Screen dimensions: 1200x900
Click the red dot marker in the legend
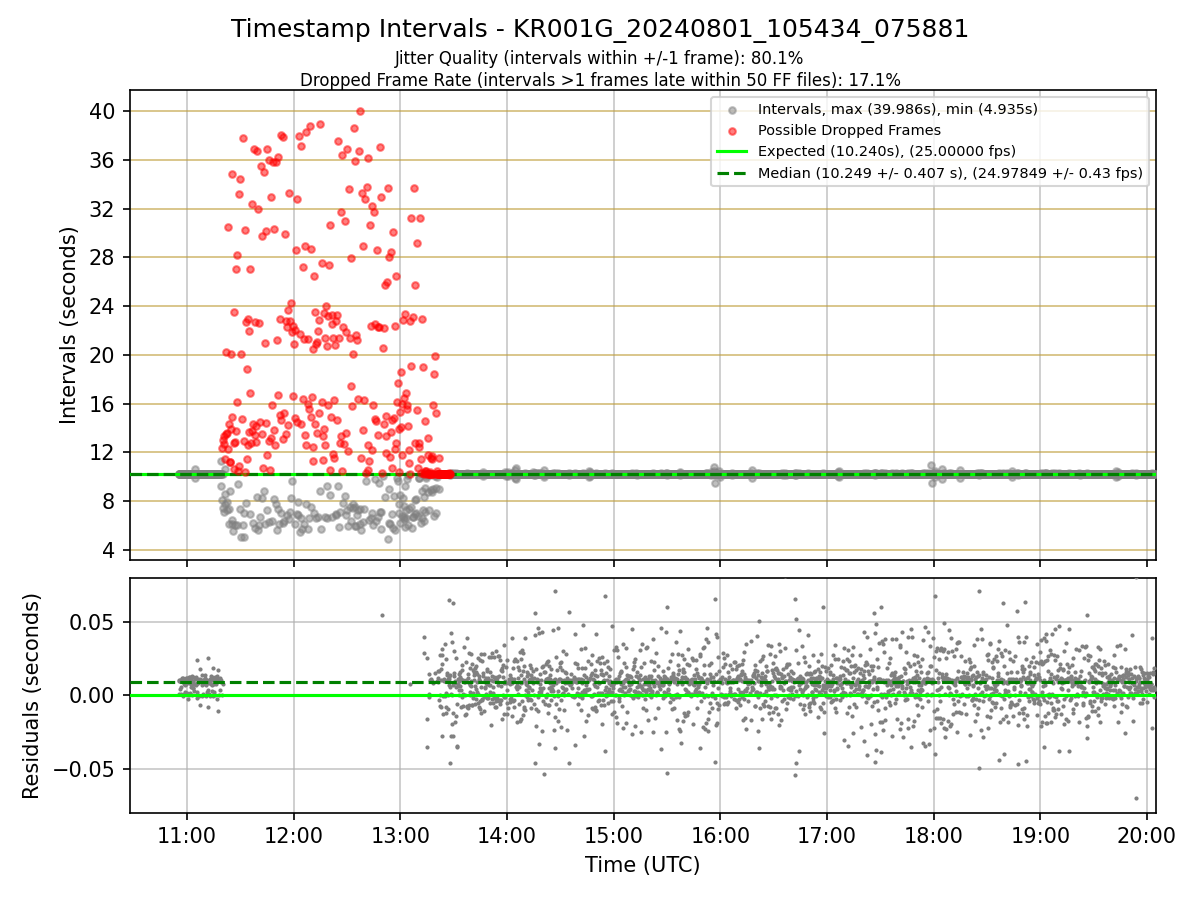click(x=733, y=131)
